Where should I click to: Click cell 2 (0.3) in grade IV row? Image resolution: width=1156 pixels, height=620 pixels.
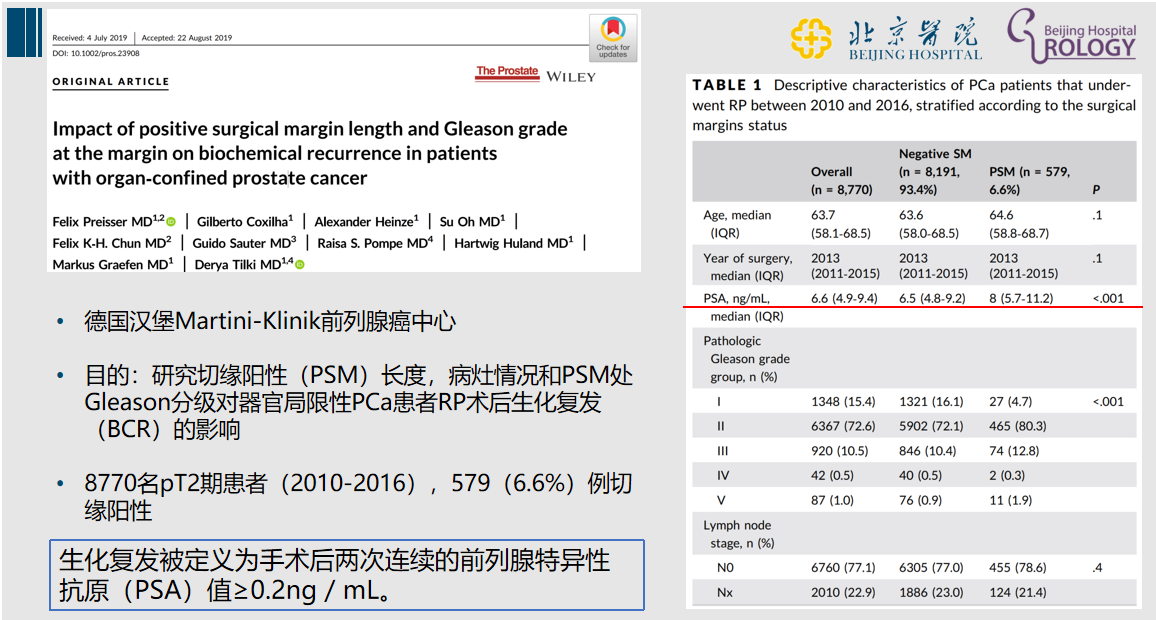pos(1007,476)
